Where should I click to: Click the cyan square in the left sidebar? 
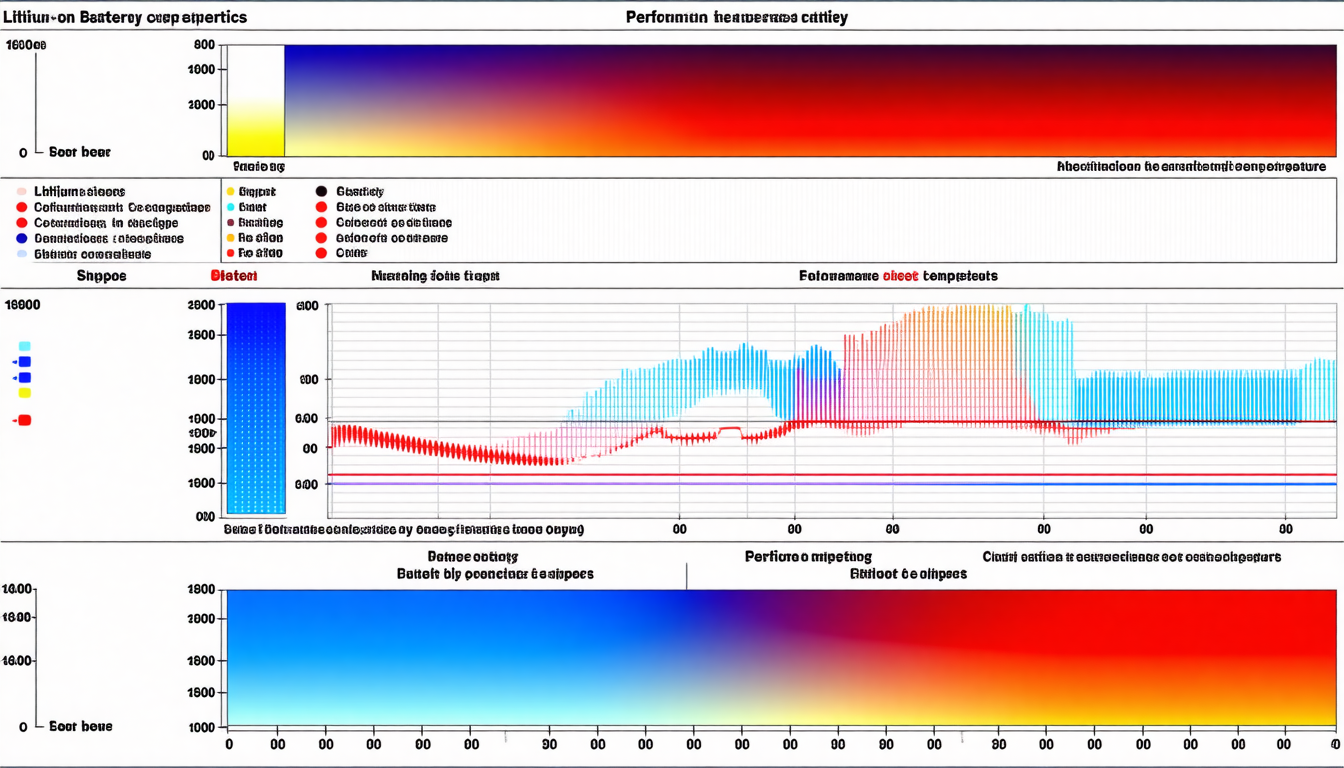[25, 346]
